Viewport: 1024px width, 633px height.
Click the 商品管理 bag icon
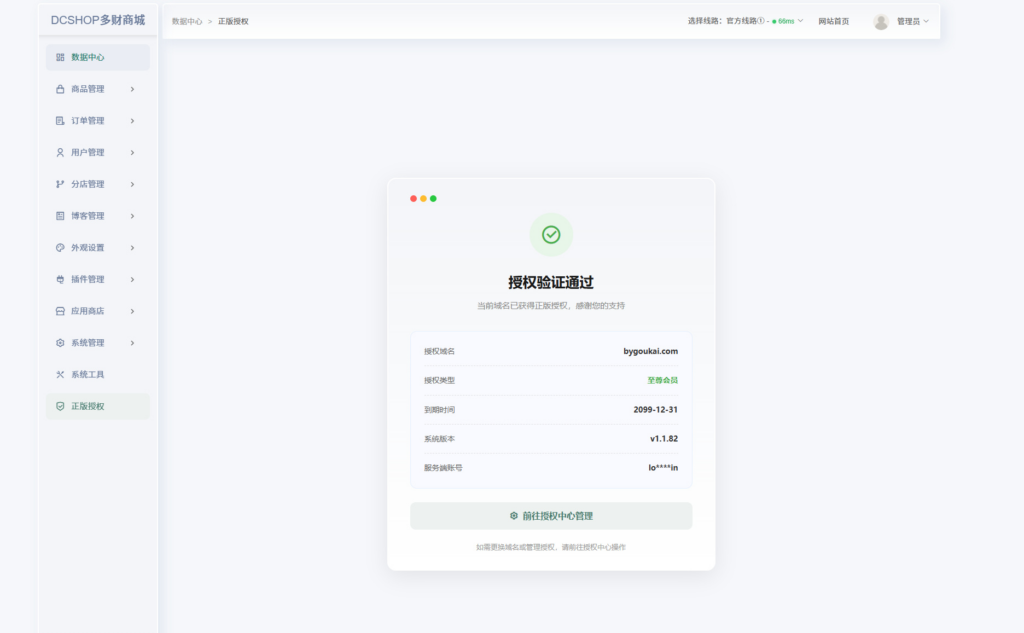pos(60,89)
